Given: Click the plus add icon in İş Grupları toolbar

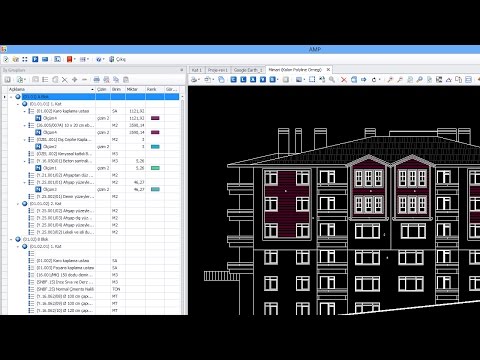Looking at the screenshot, I should point(75,80).
